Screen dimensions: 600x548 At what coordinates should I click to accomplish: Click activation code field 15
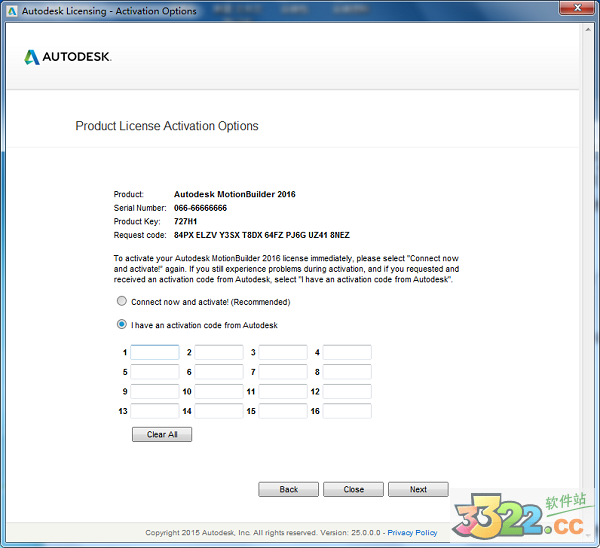pos(283,411)
